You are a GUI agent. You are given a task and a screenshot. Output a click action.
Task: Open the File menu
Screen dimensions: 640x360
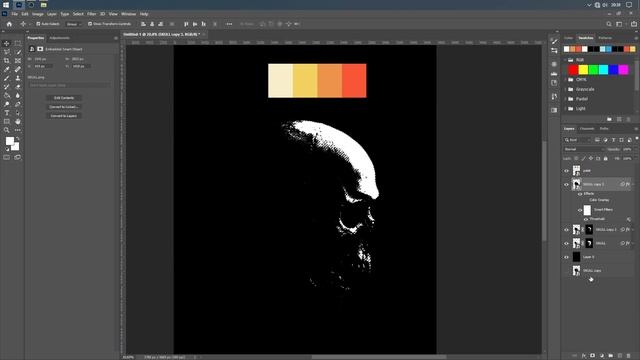tap(15, 14)
